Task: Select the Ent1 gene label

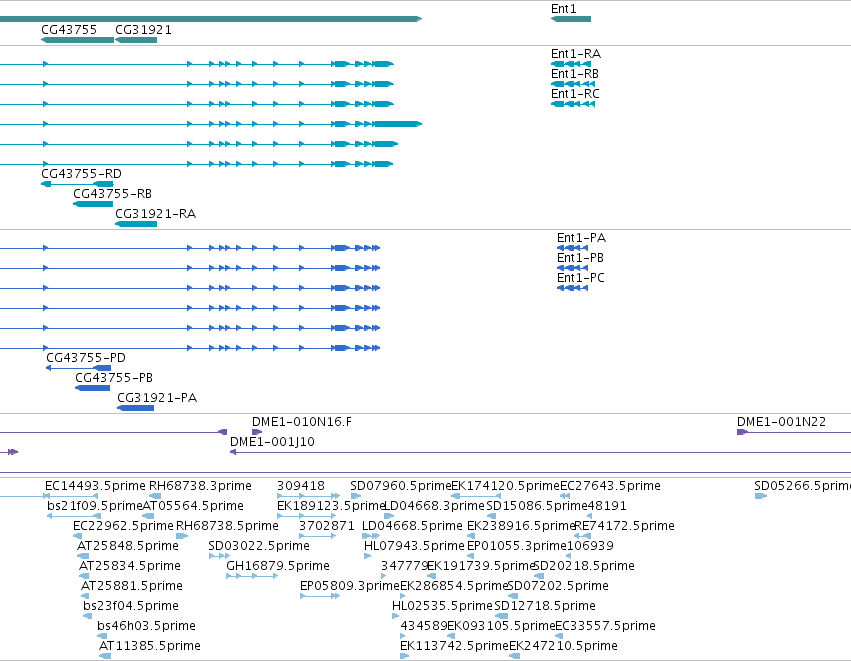Action: click(x=563, y=9)
